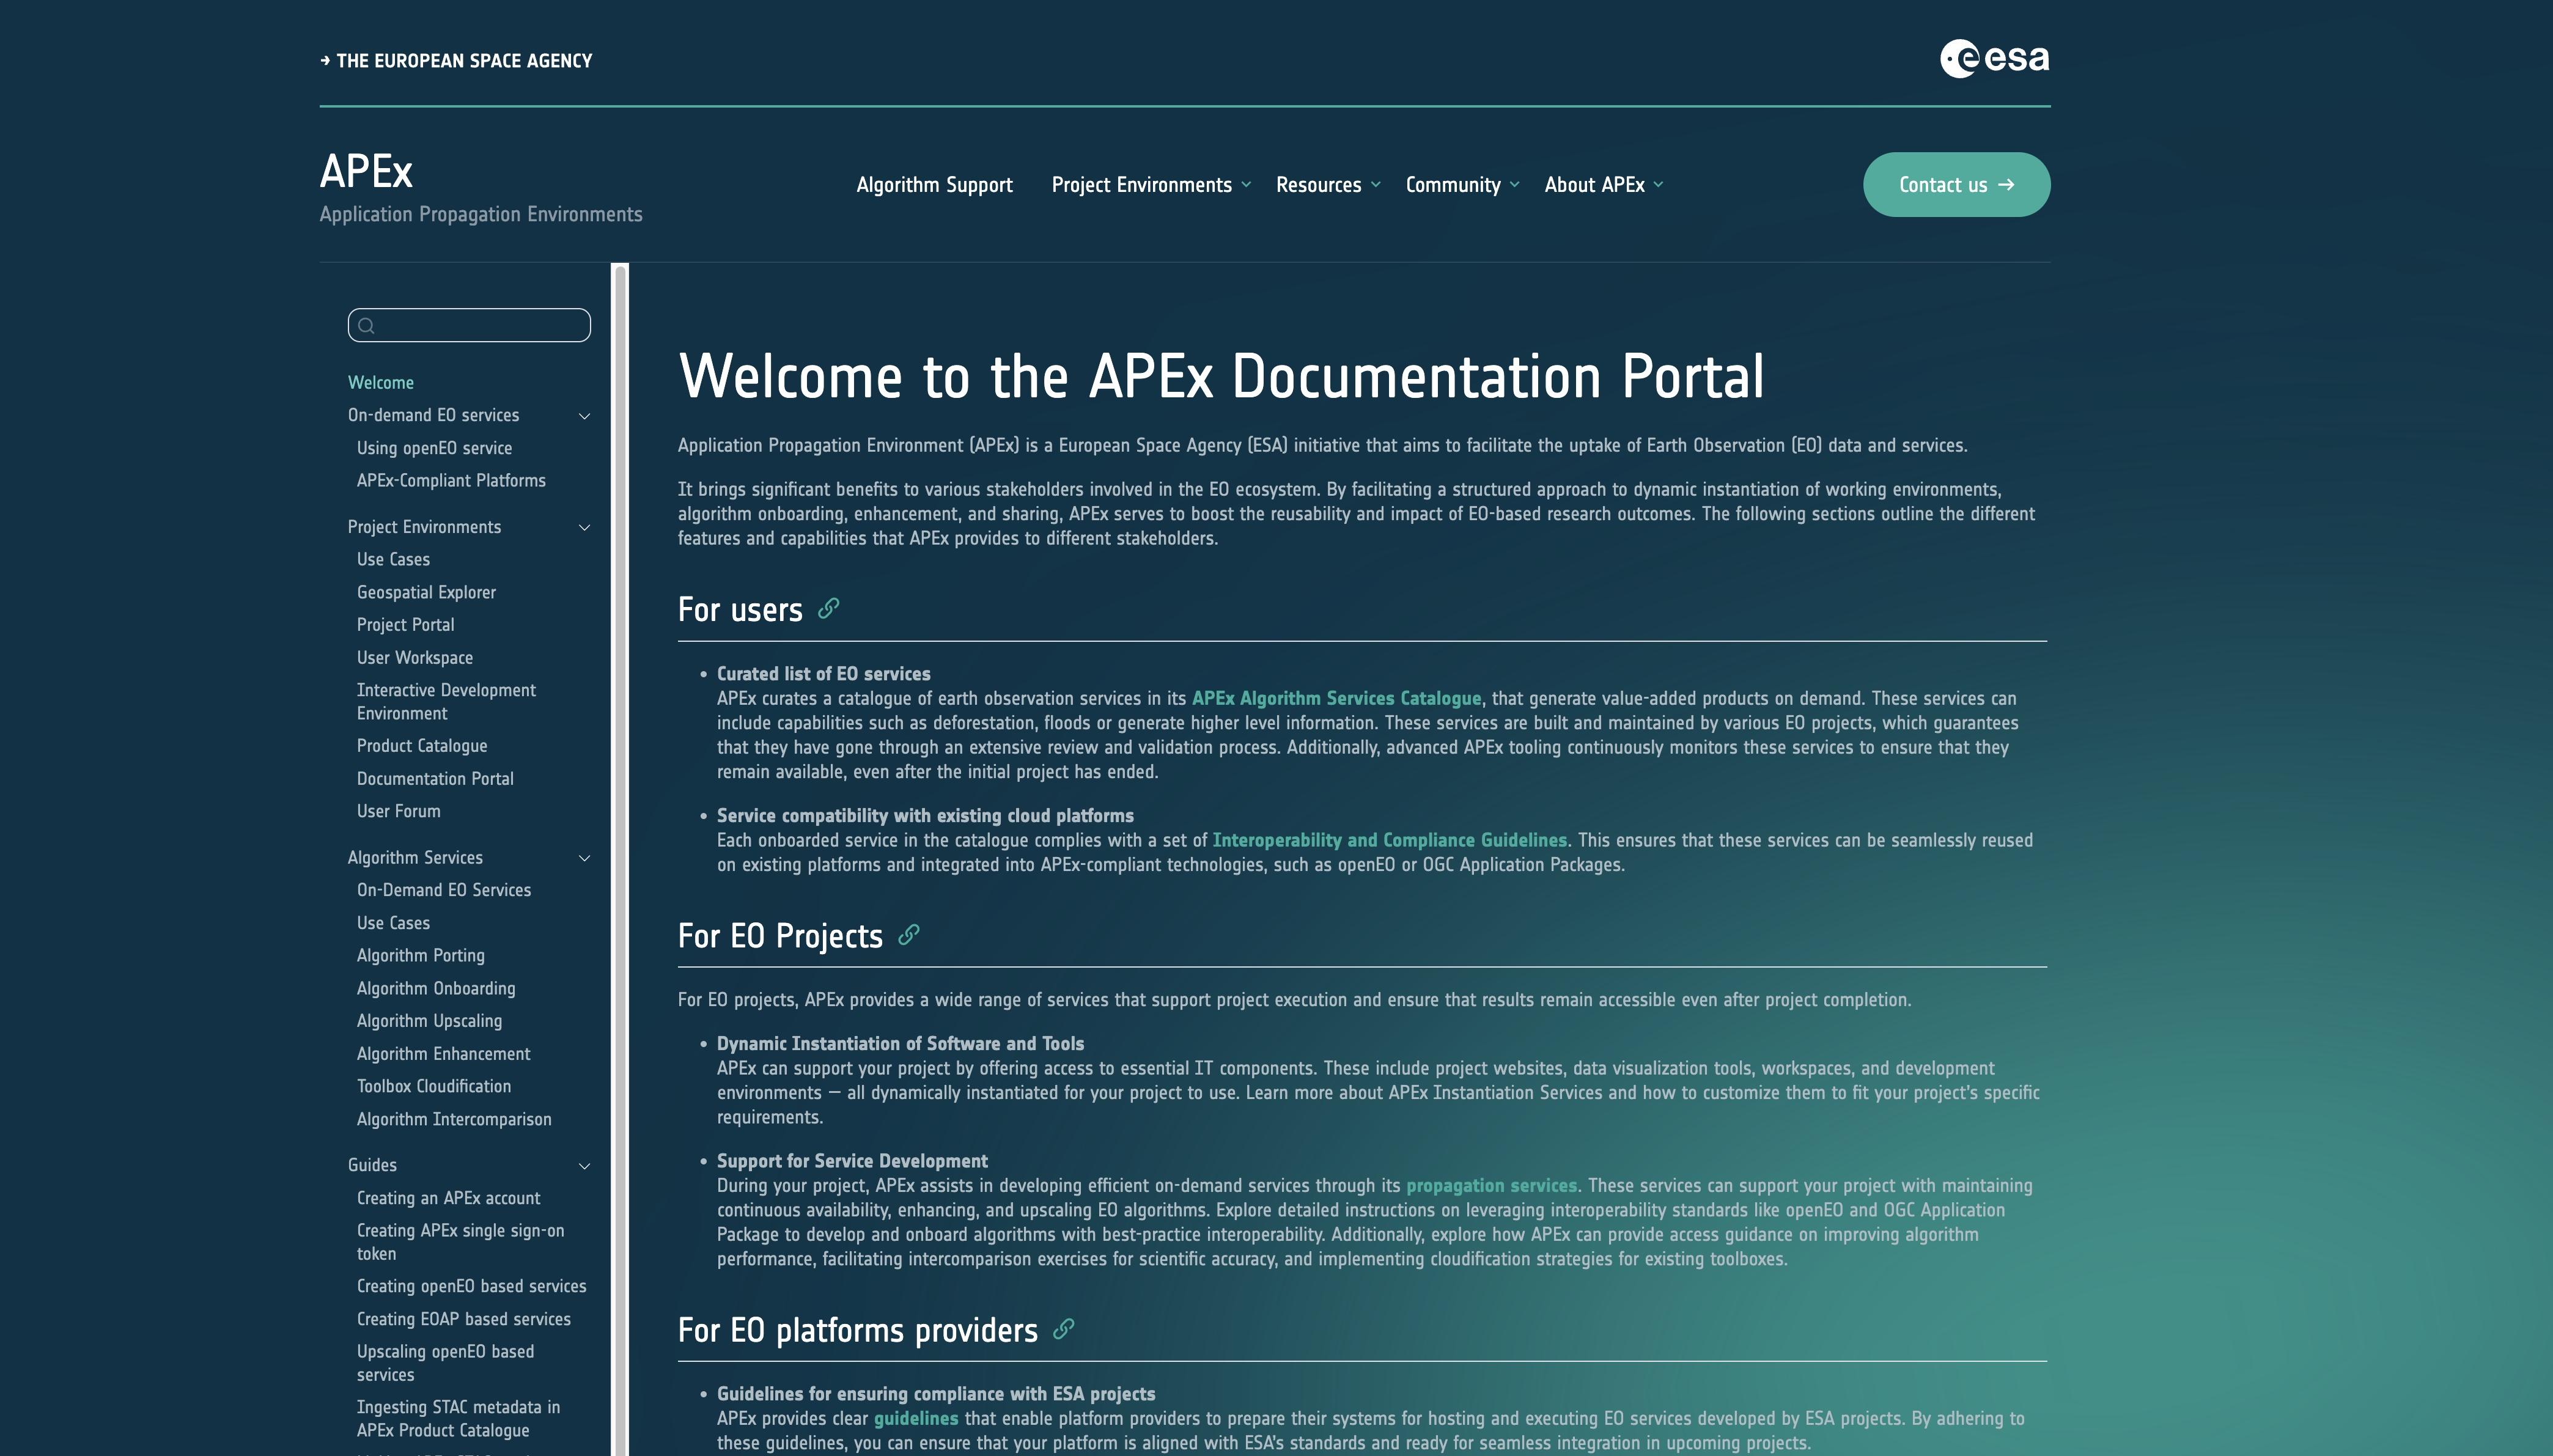2553x1456 pixels.
Task: Click the arrow icon before The European Space Agency
Action: click(325, 61)
